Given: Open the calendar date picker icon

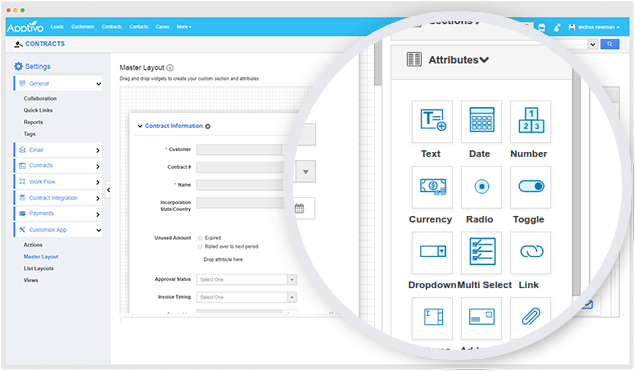Looking at the screenshot, I should 299,209.
